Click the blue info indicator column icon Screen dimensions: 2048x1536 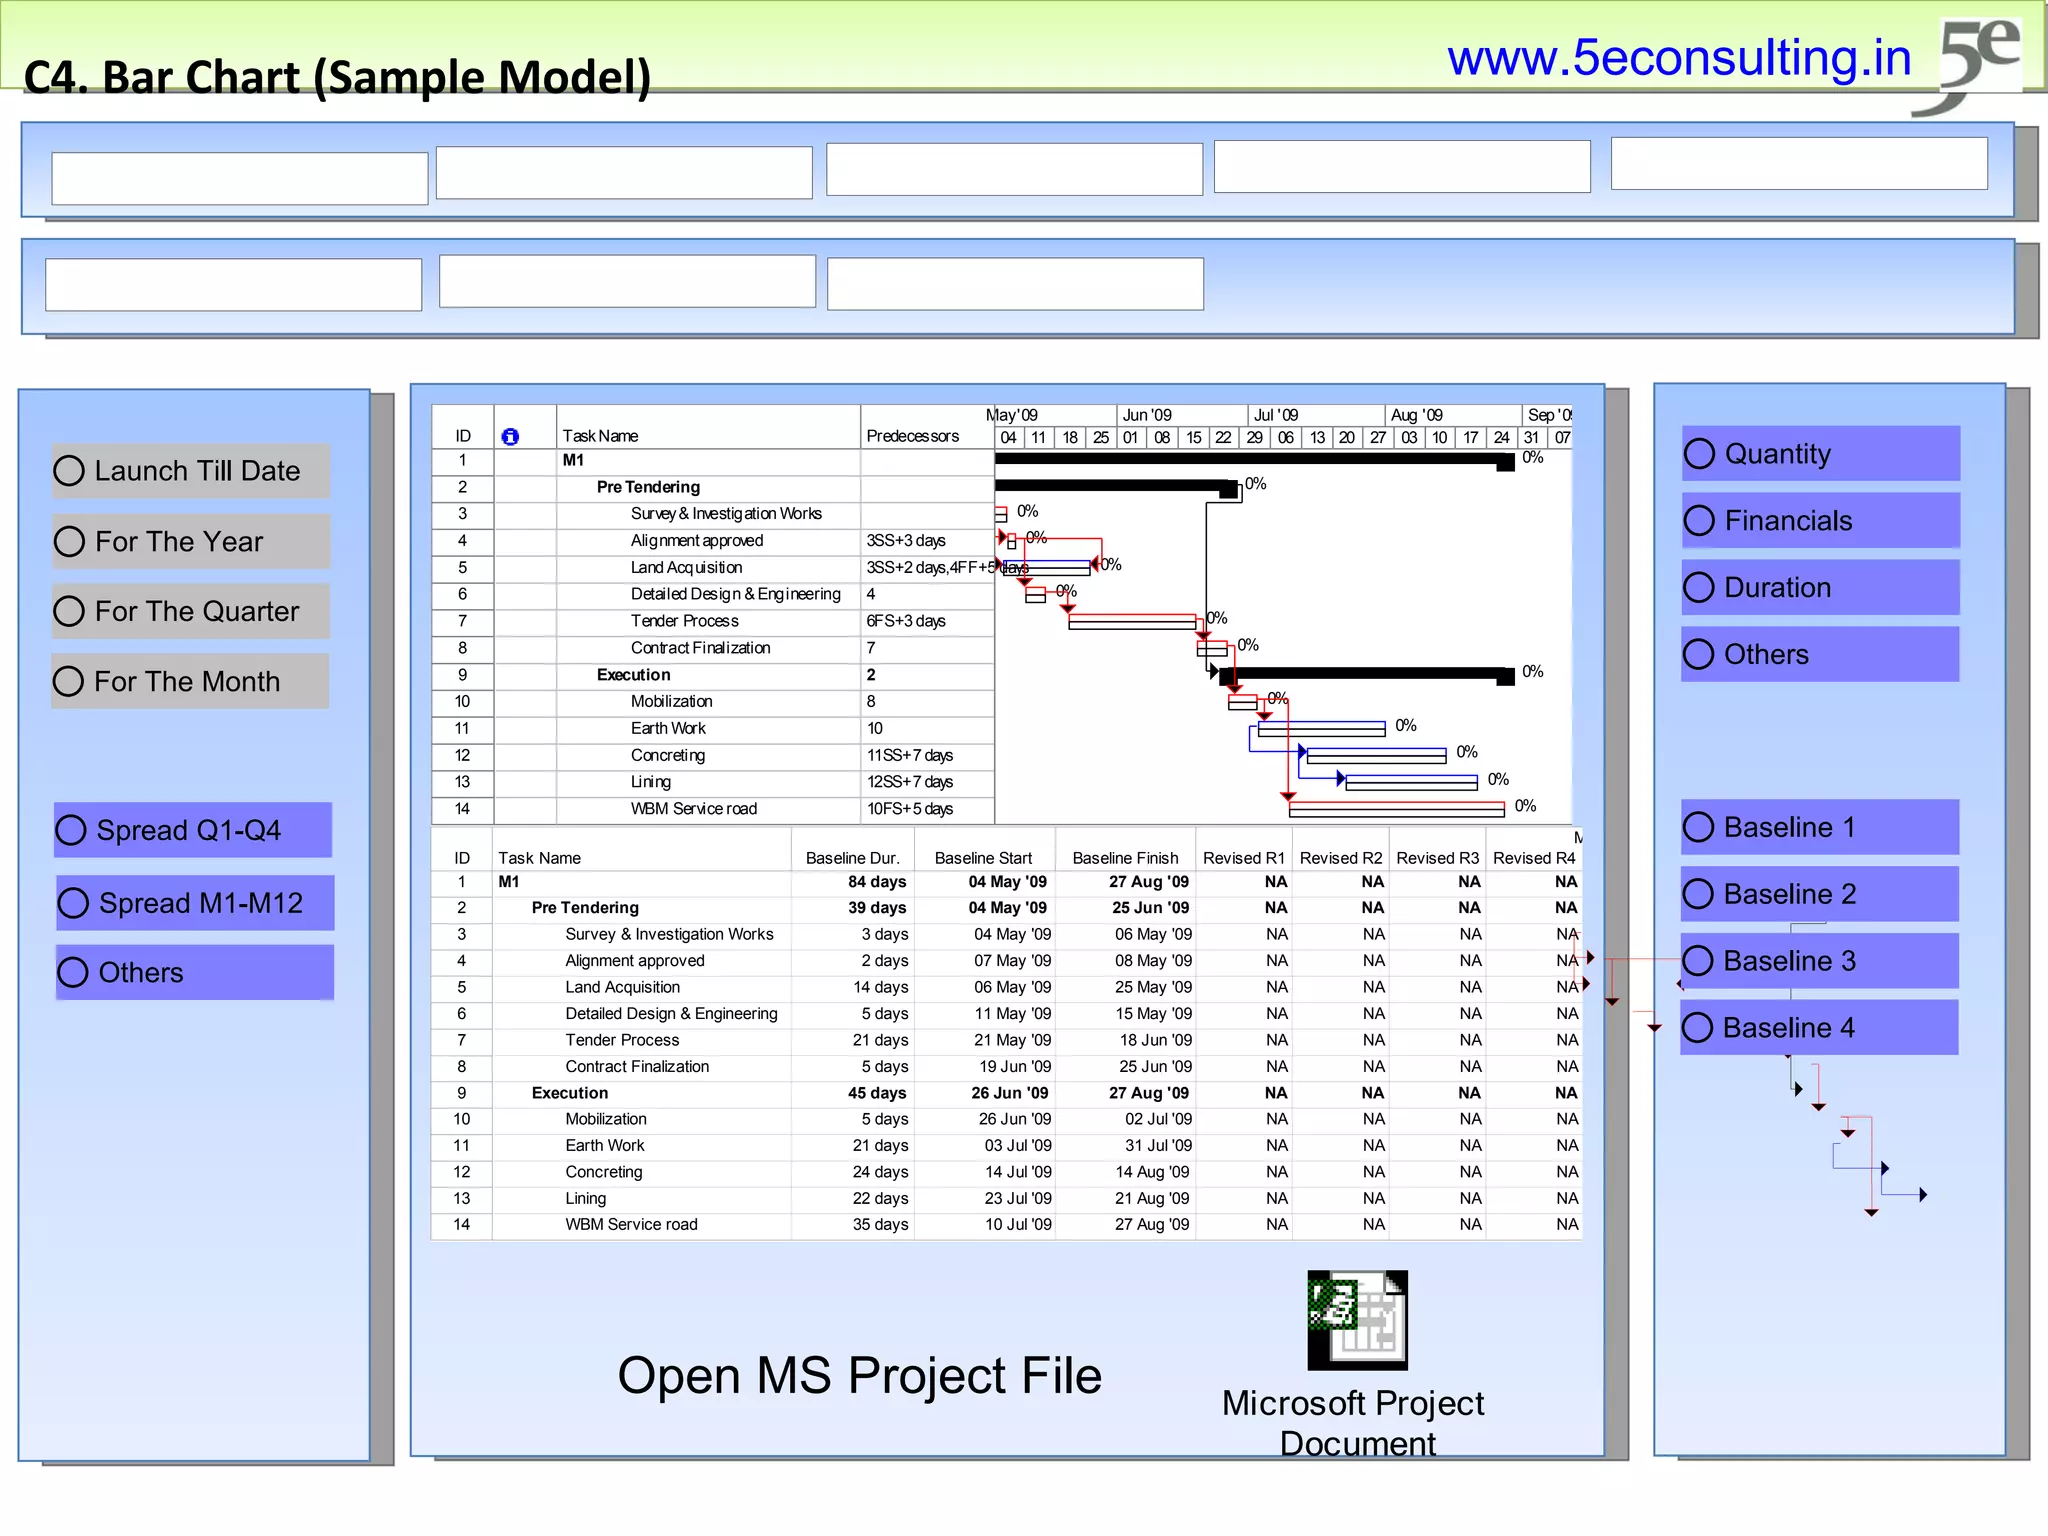[x=510, y=436]
